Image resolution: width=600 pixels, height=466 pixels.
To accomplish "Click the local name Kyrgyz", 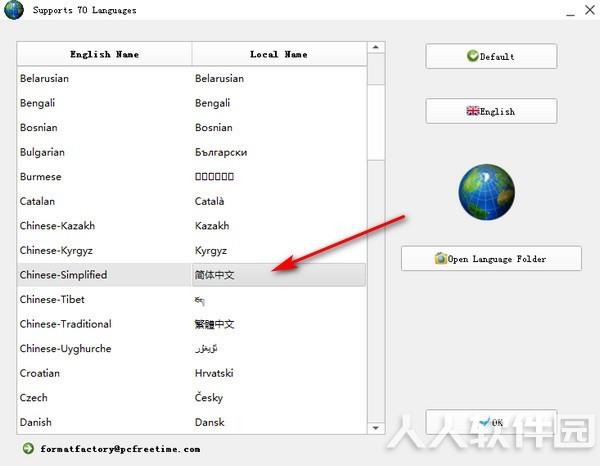I will pos(211,251).
